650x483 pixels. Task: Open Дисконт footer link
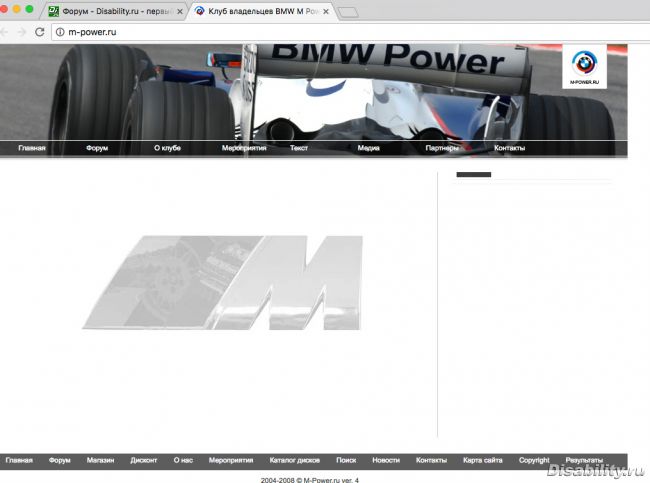[143, 460]
